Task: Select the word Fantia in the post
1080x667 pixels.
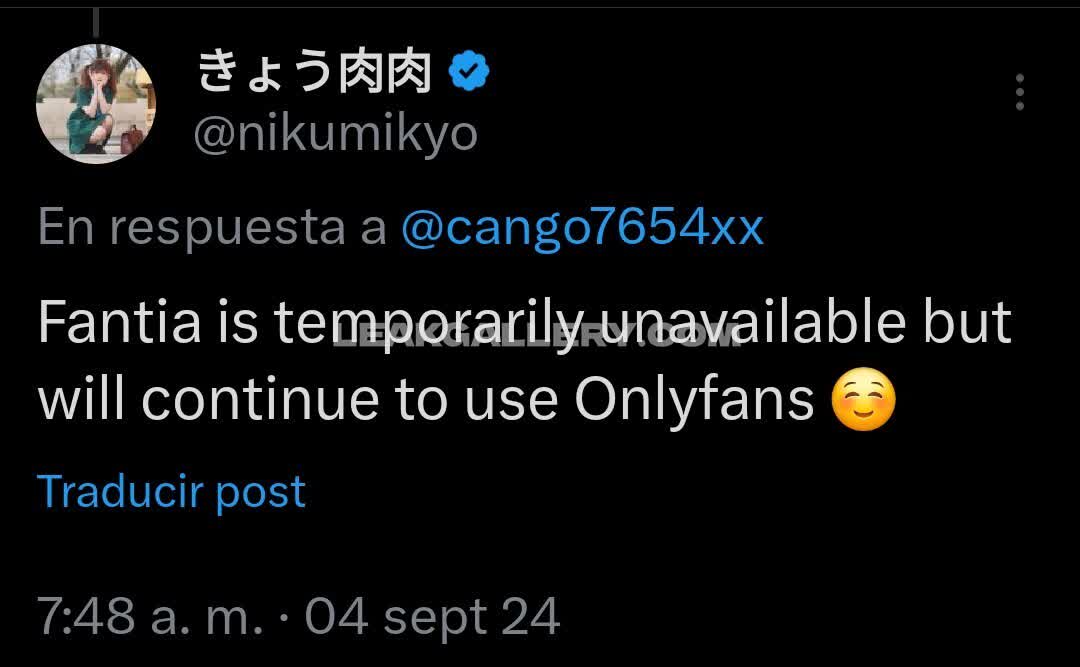Action: click(x=119, y=322)
